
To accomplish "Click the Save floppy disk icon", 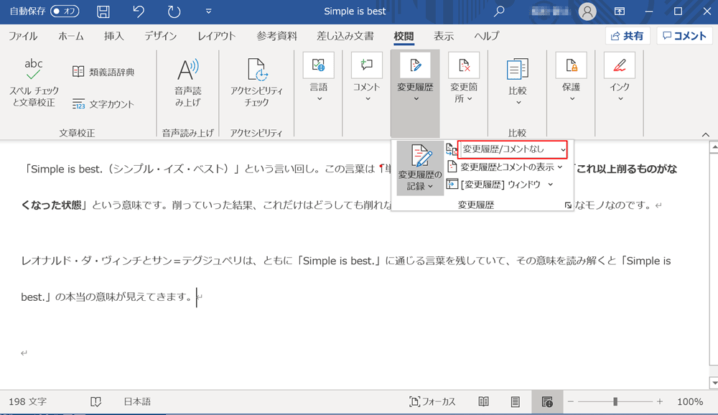I will click(103, 11).
